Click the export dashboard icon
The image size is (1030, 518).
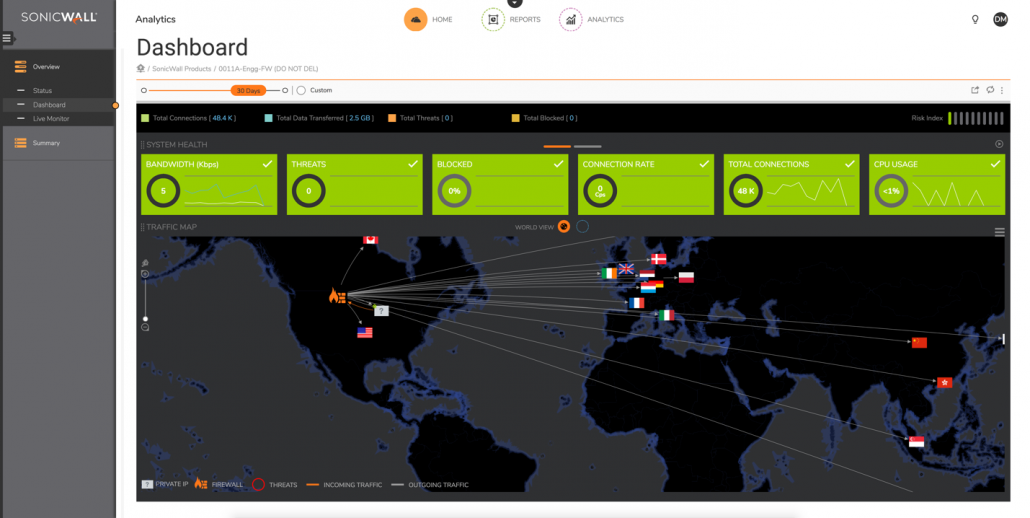point(975,90)
